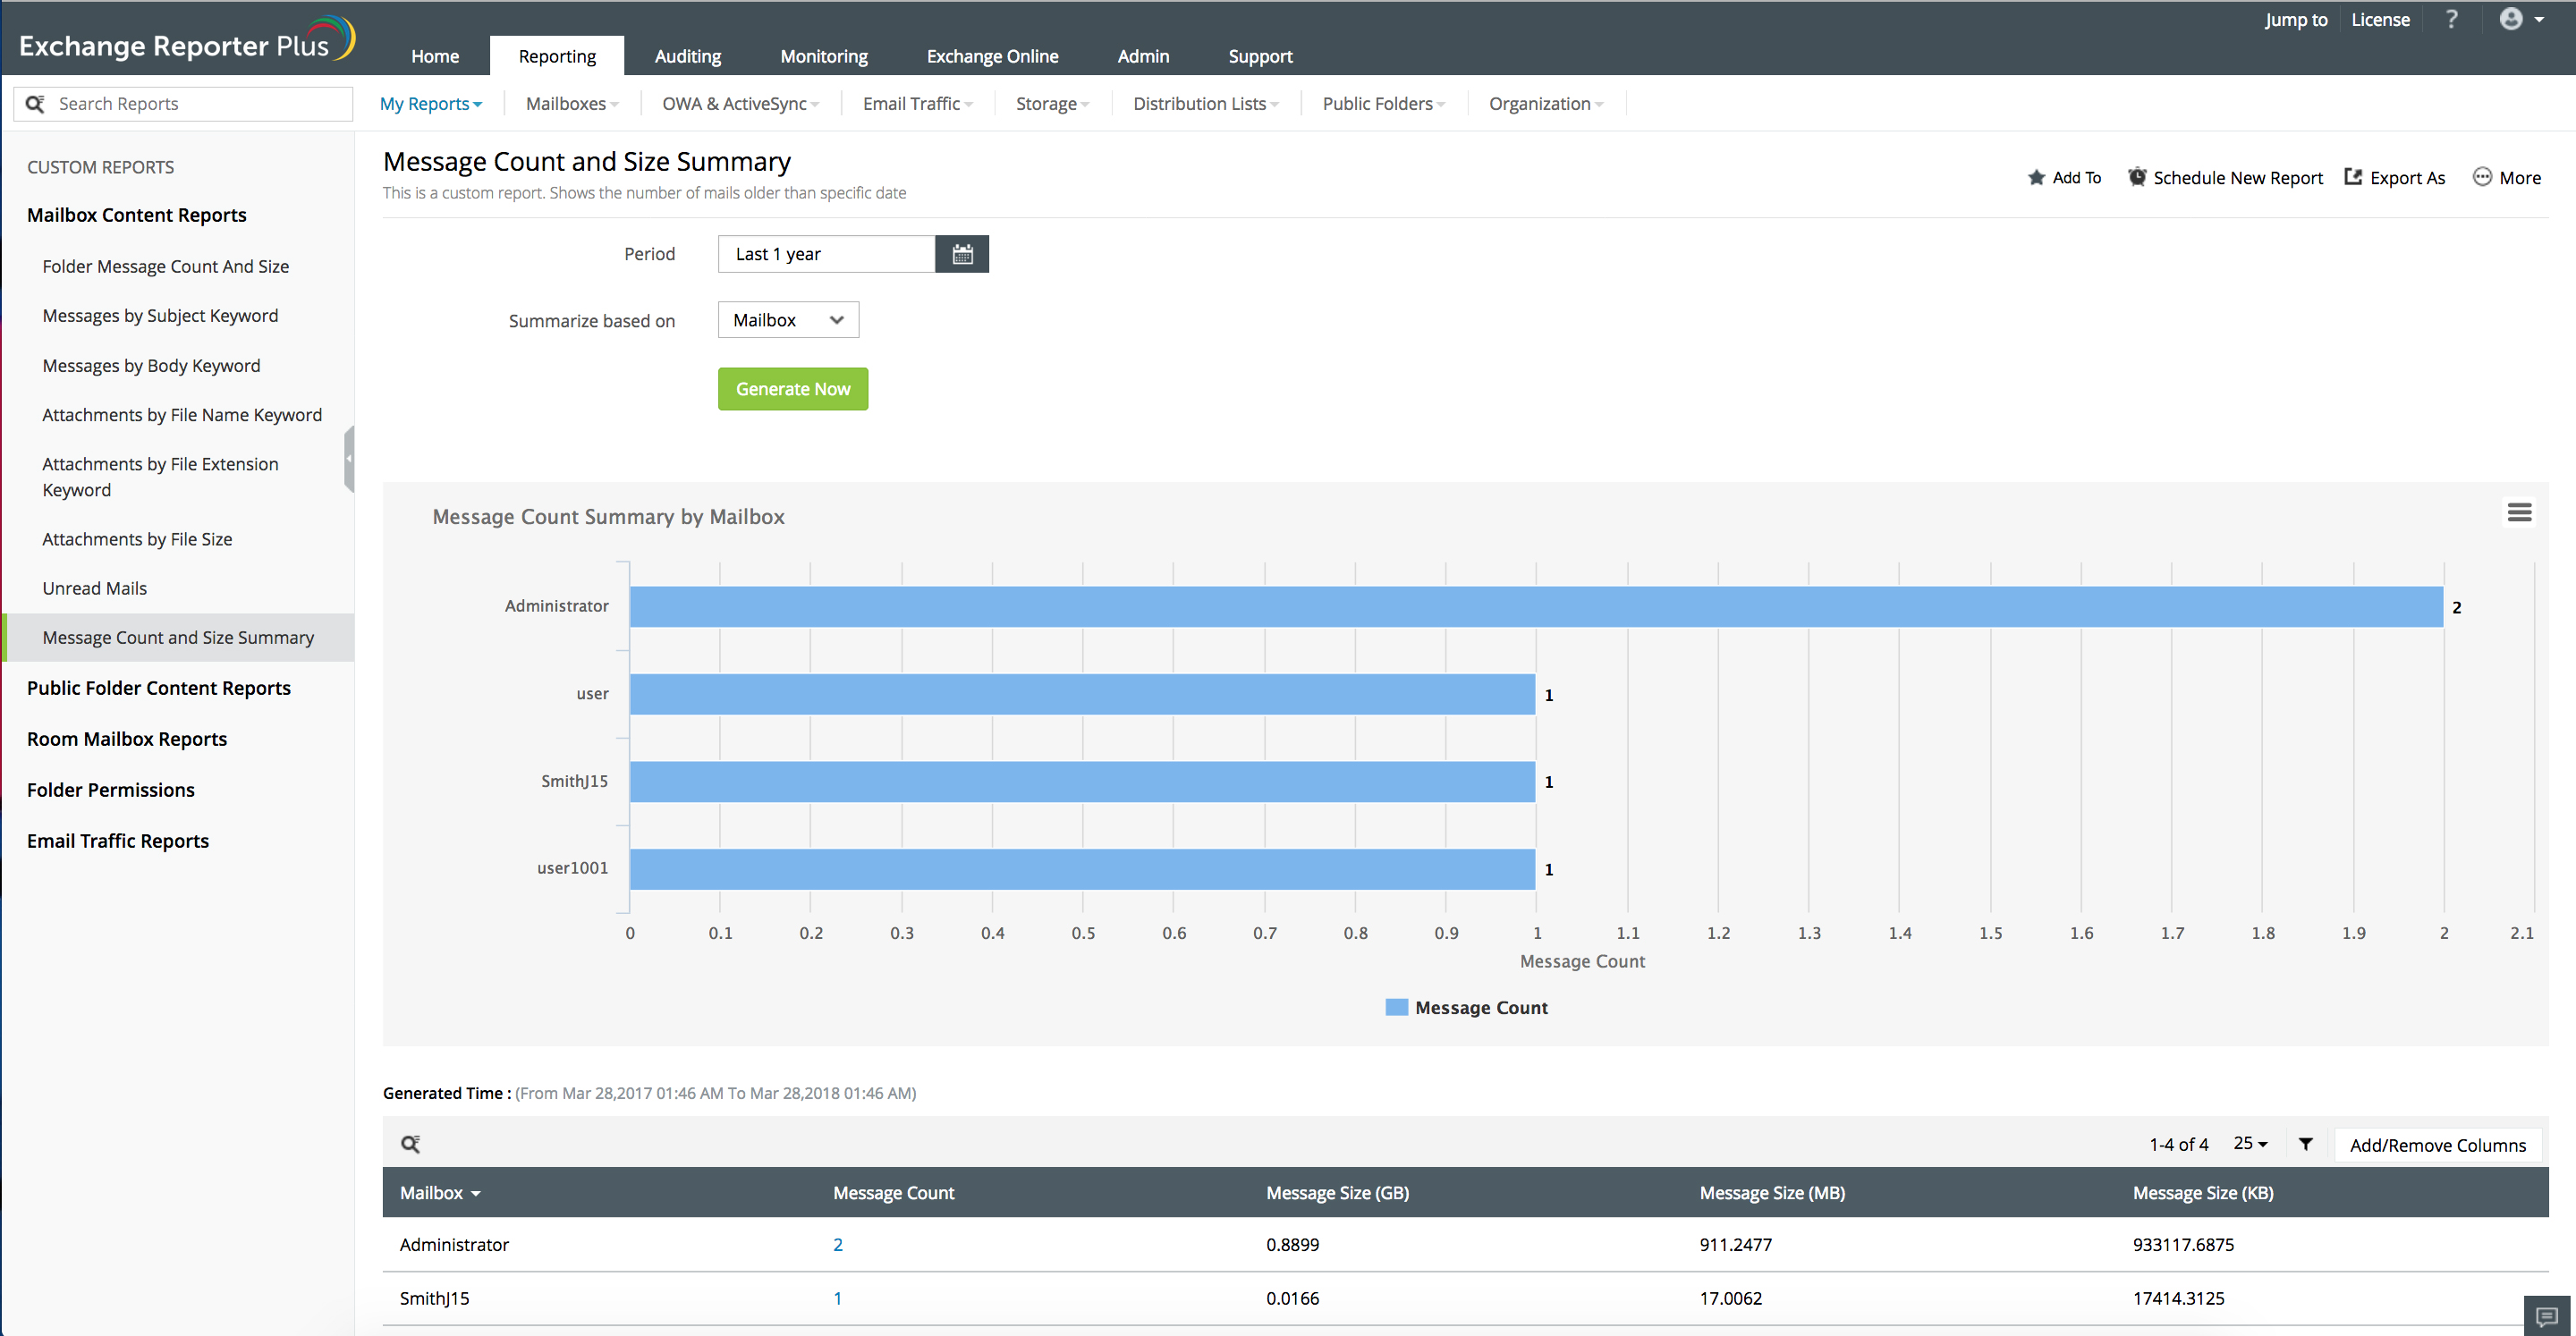Open the calendar date picker for Period
Viewport: 2576px width, 1336px height.
tap(961, 254)
